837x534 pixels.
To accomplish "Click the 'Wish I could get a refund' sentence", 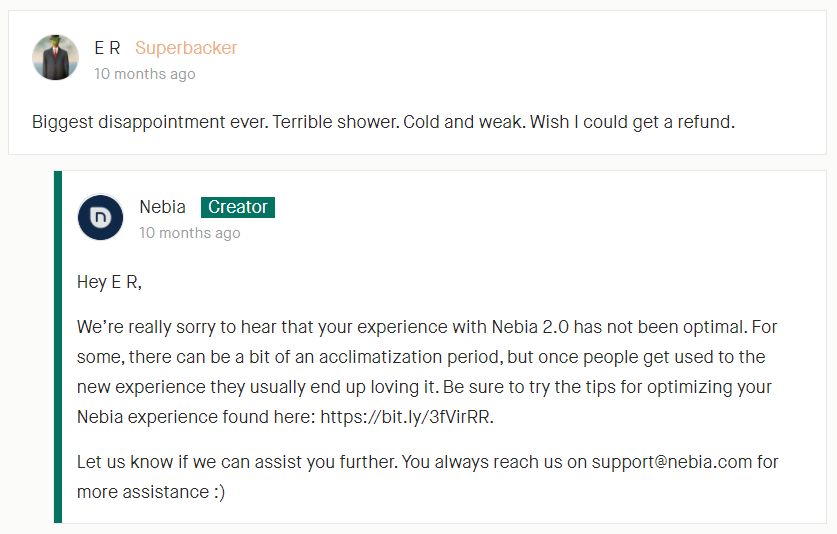I will click(632, 122).
